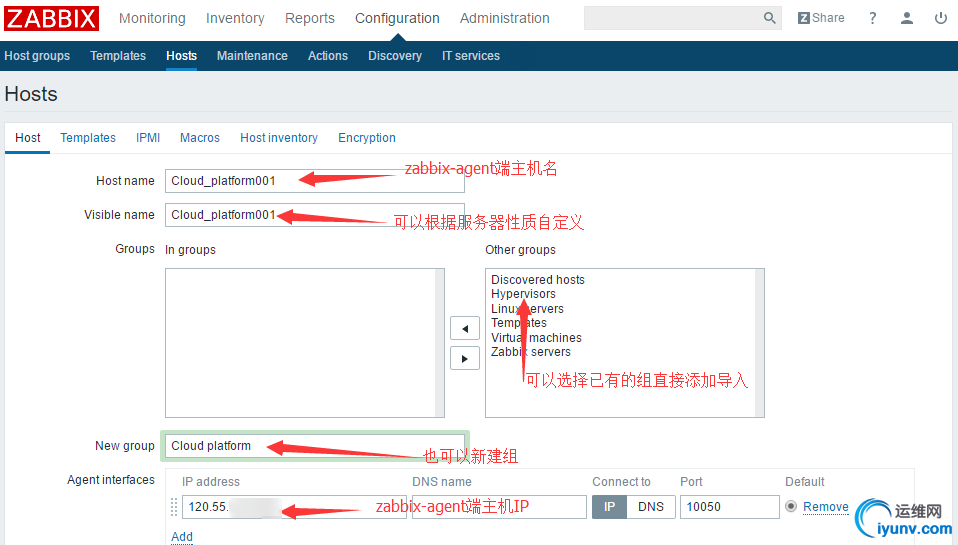Click the Visible name field

(315, 215)
